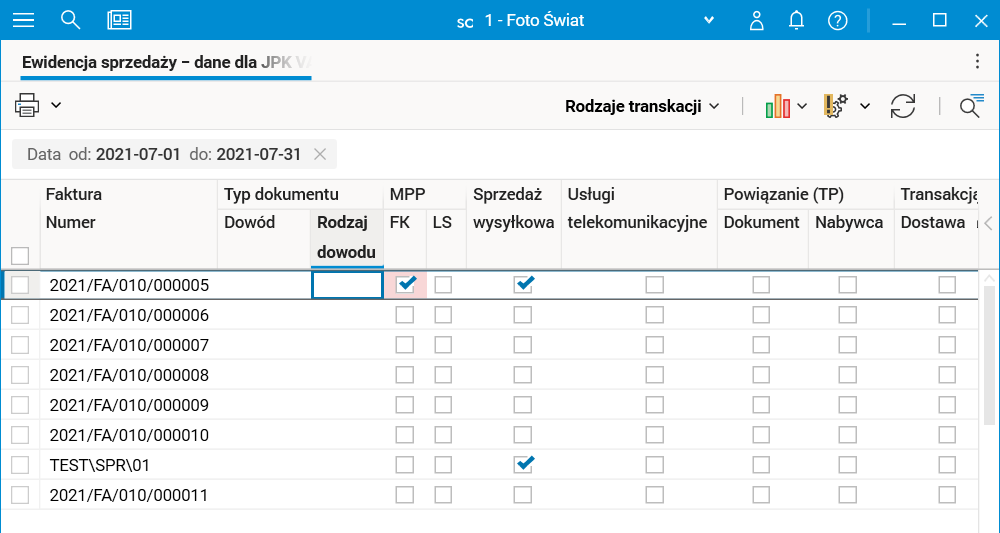Click the printer icon
The image size is (1000, 533).
point(27,105)
